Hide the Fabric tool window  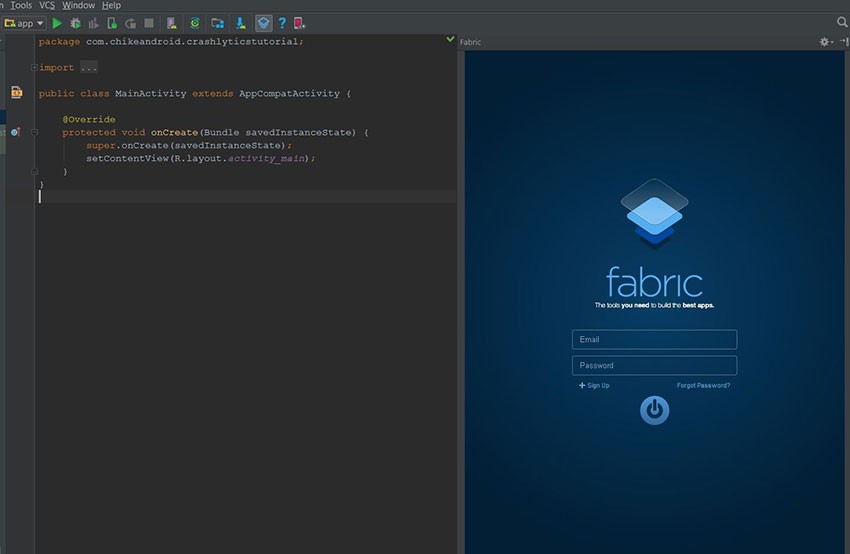click(844, 42)
